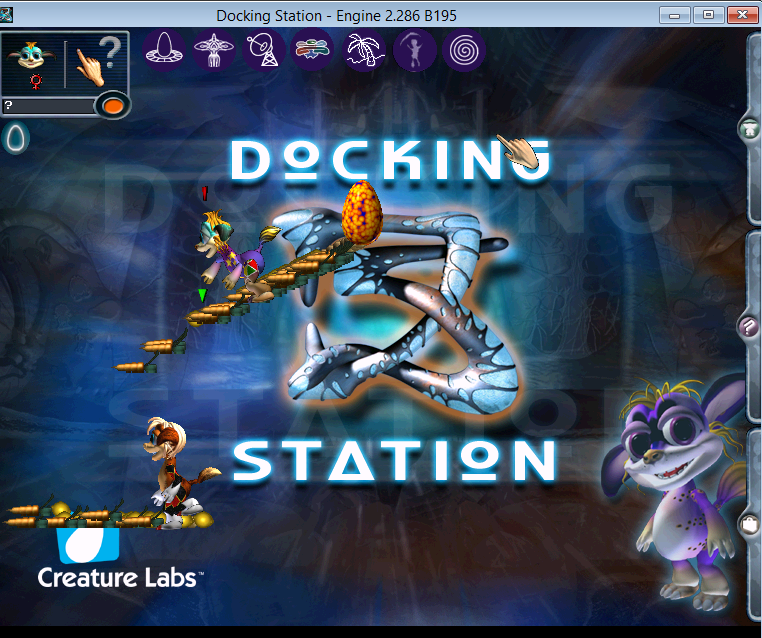Click the small egg icon below creature panel
The height and width of the screenshot is (638, 762).
click(x=16, y=137)
